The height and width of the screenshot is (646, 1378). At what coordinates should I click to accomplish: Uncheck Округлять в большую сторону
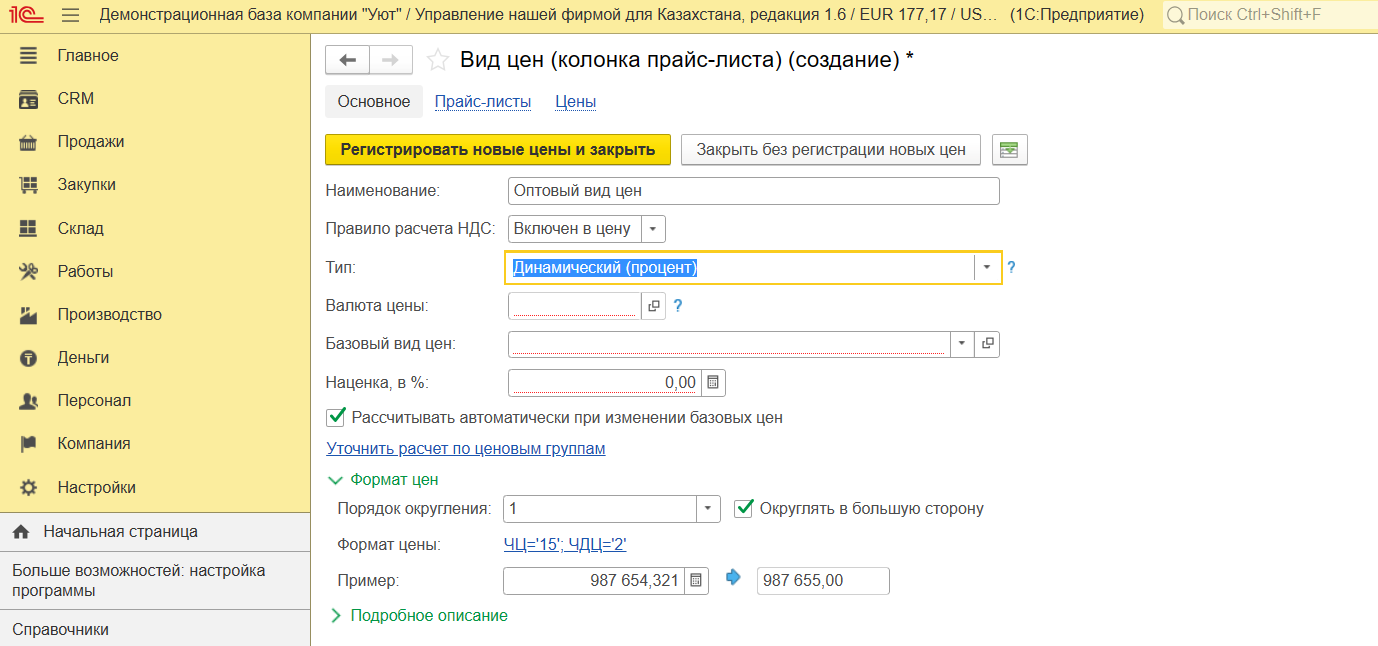(743, 508)
